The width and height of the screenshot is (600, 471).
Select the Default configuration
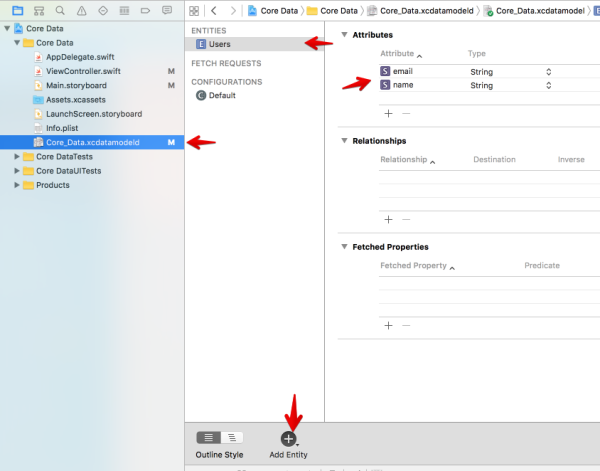pyautogui.click(x=222, y=95)
